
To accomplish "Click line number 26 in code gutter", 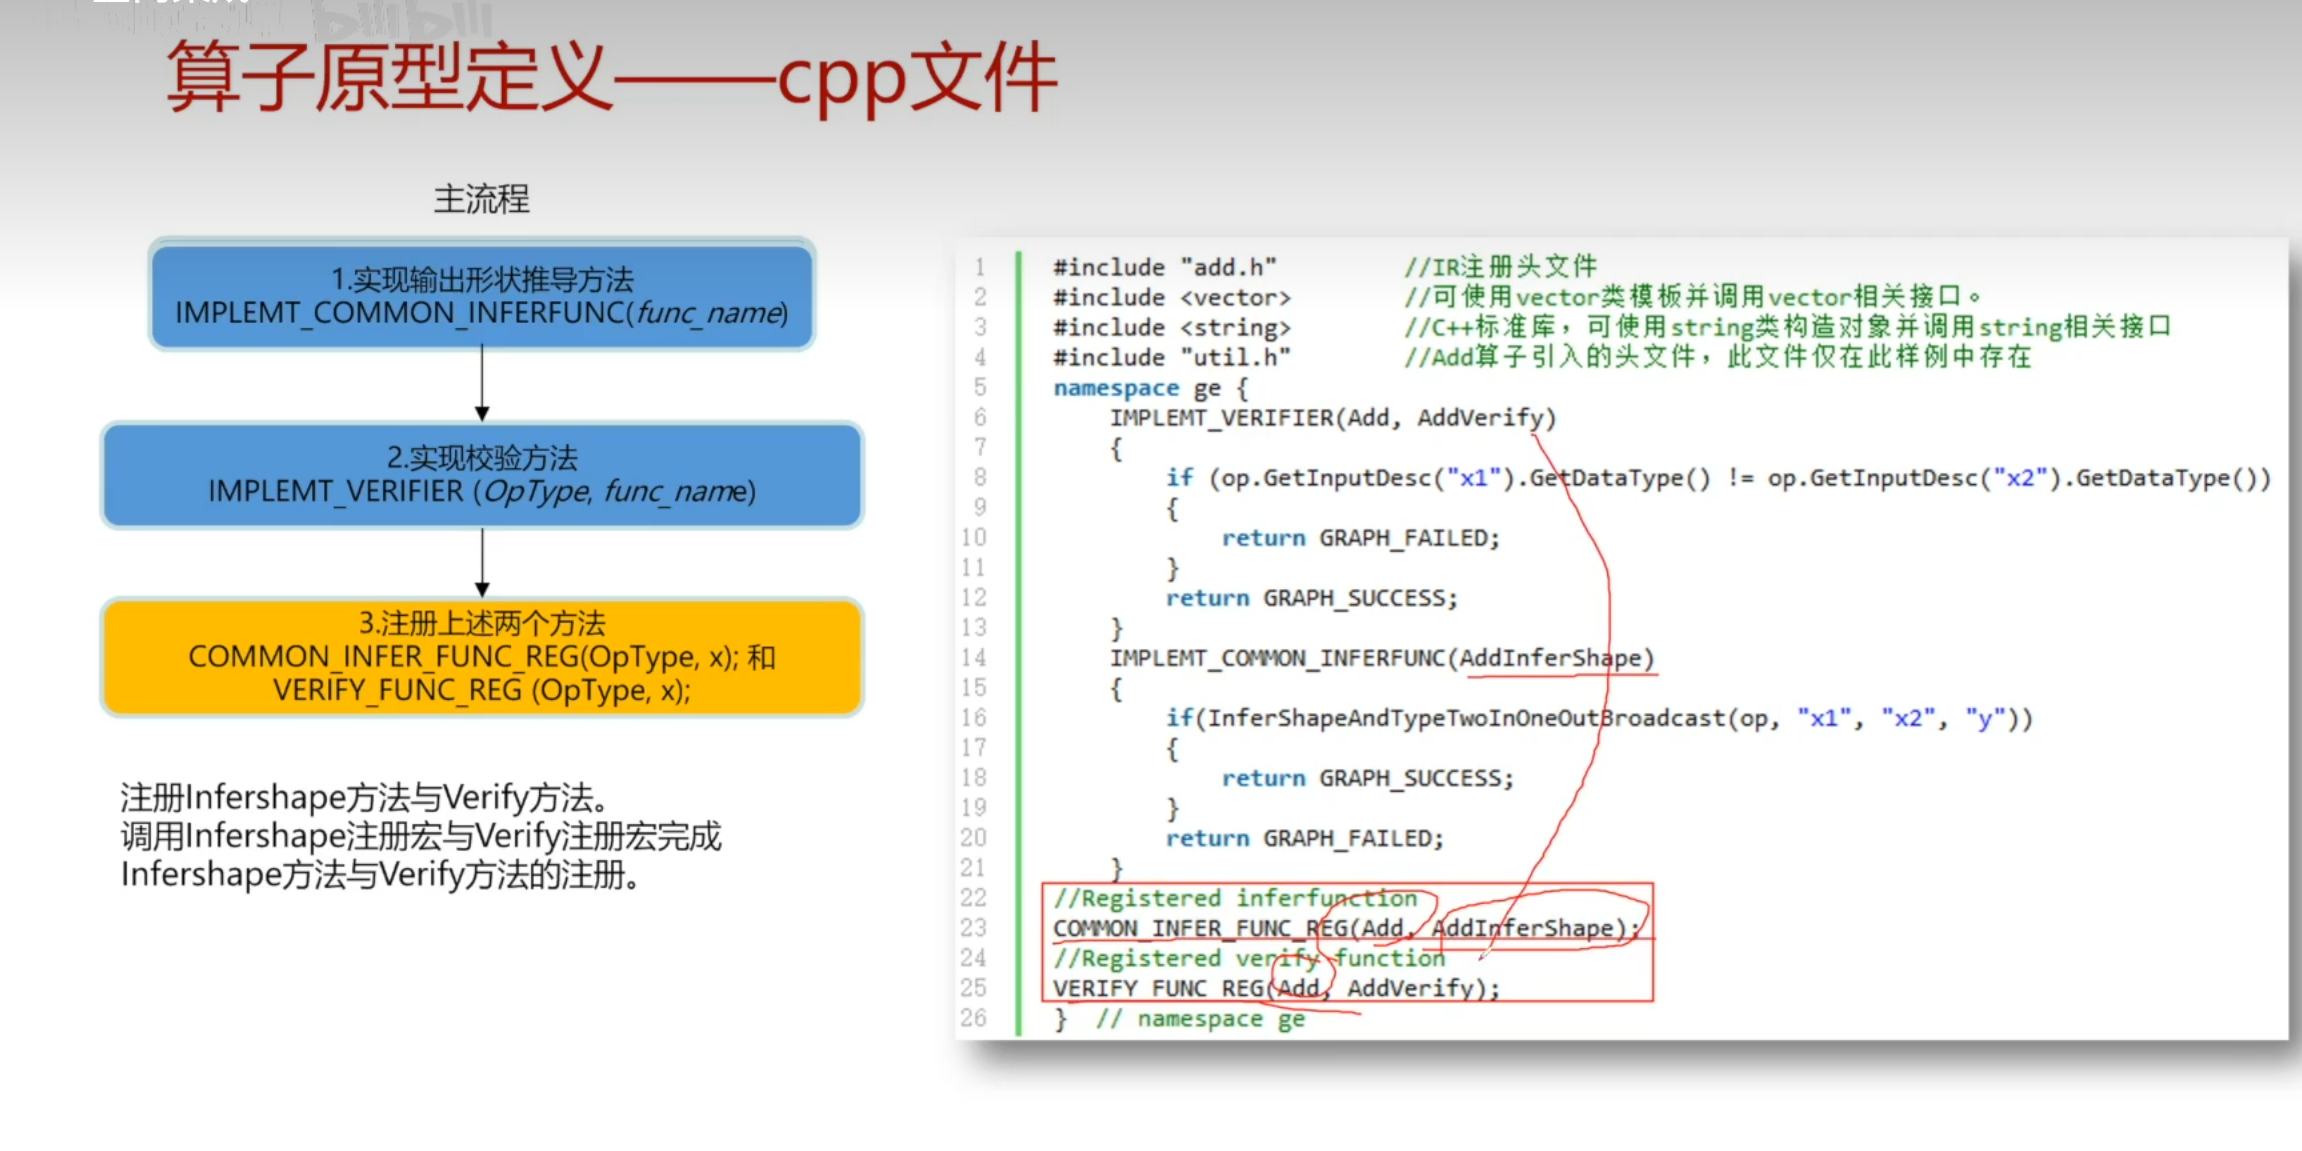I will pos(974,1018).
